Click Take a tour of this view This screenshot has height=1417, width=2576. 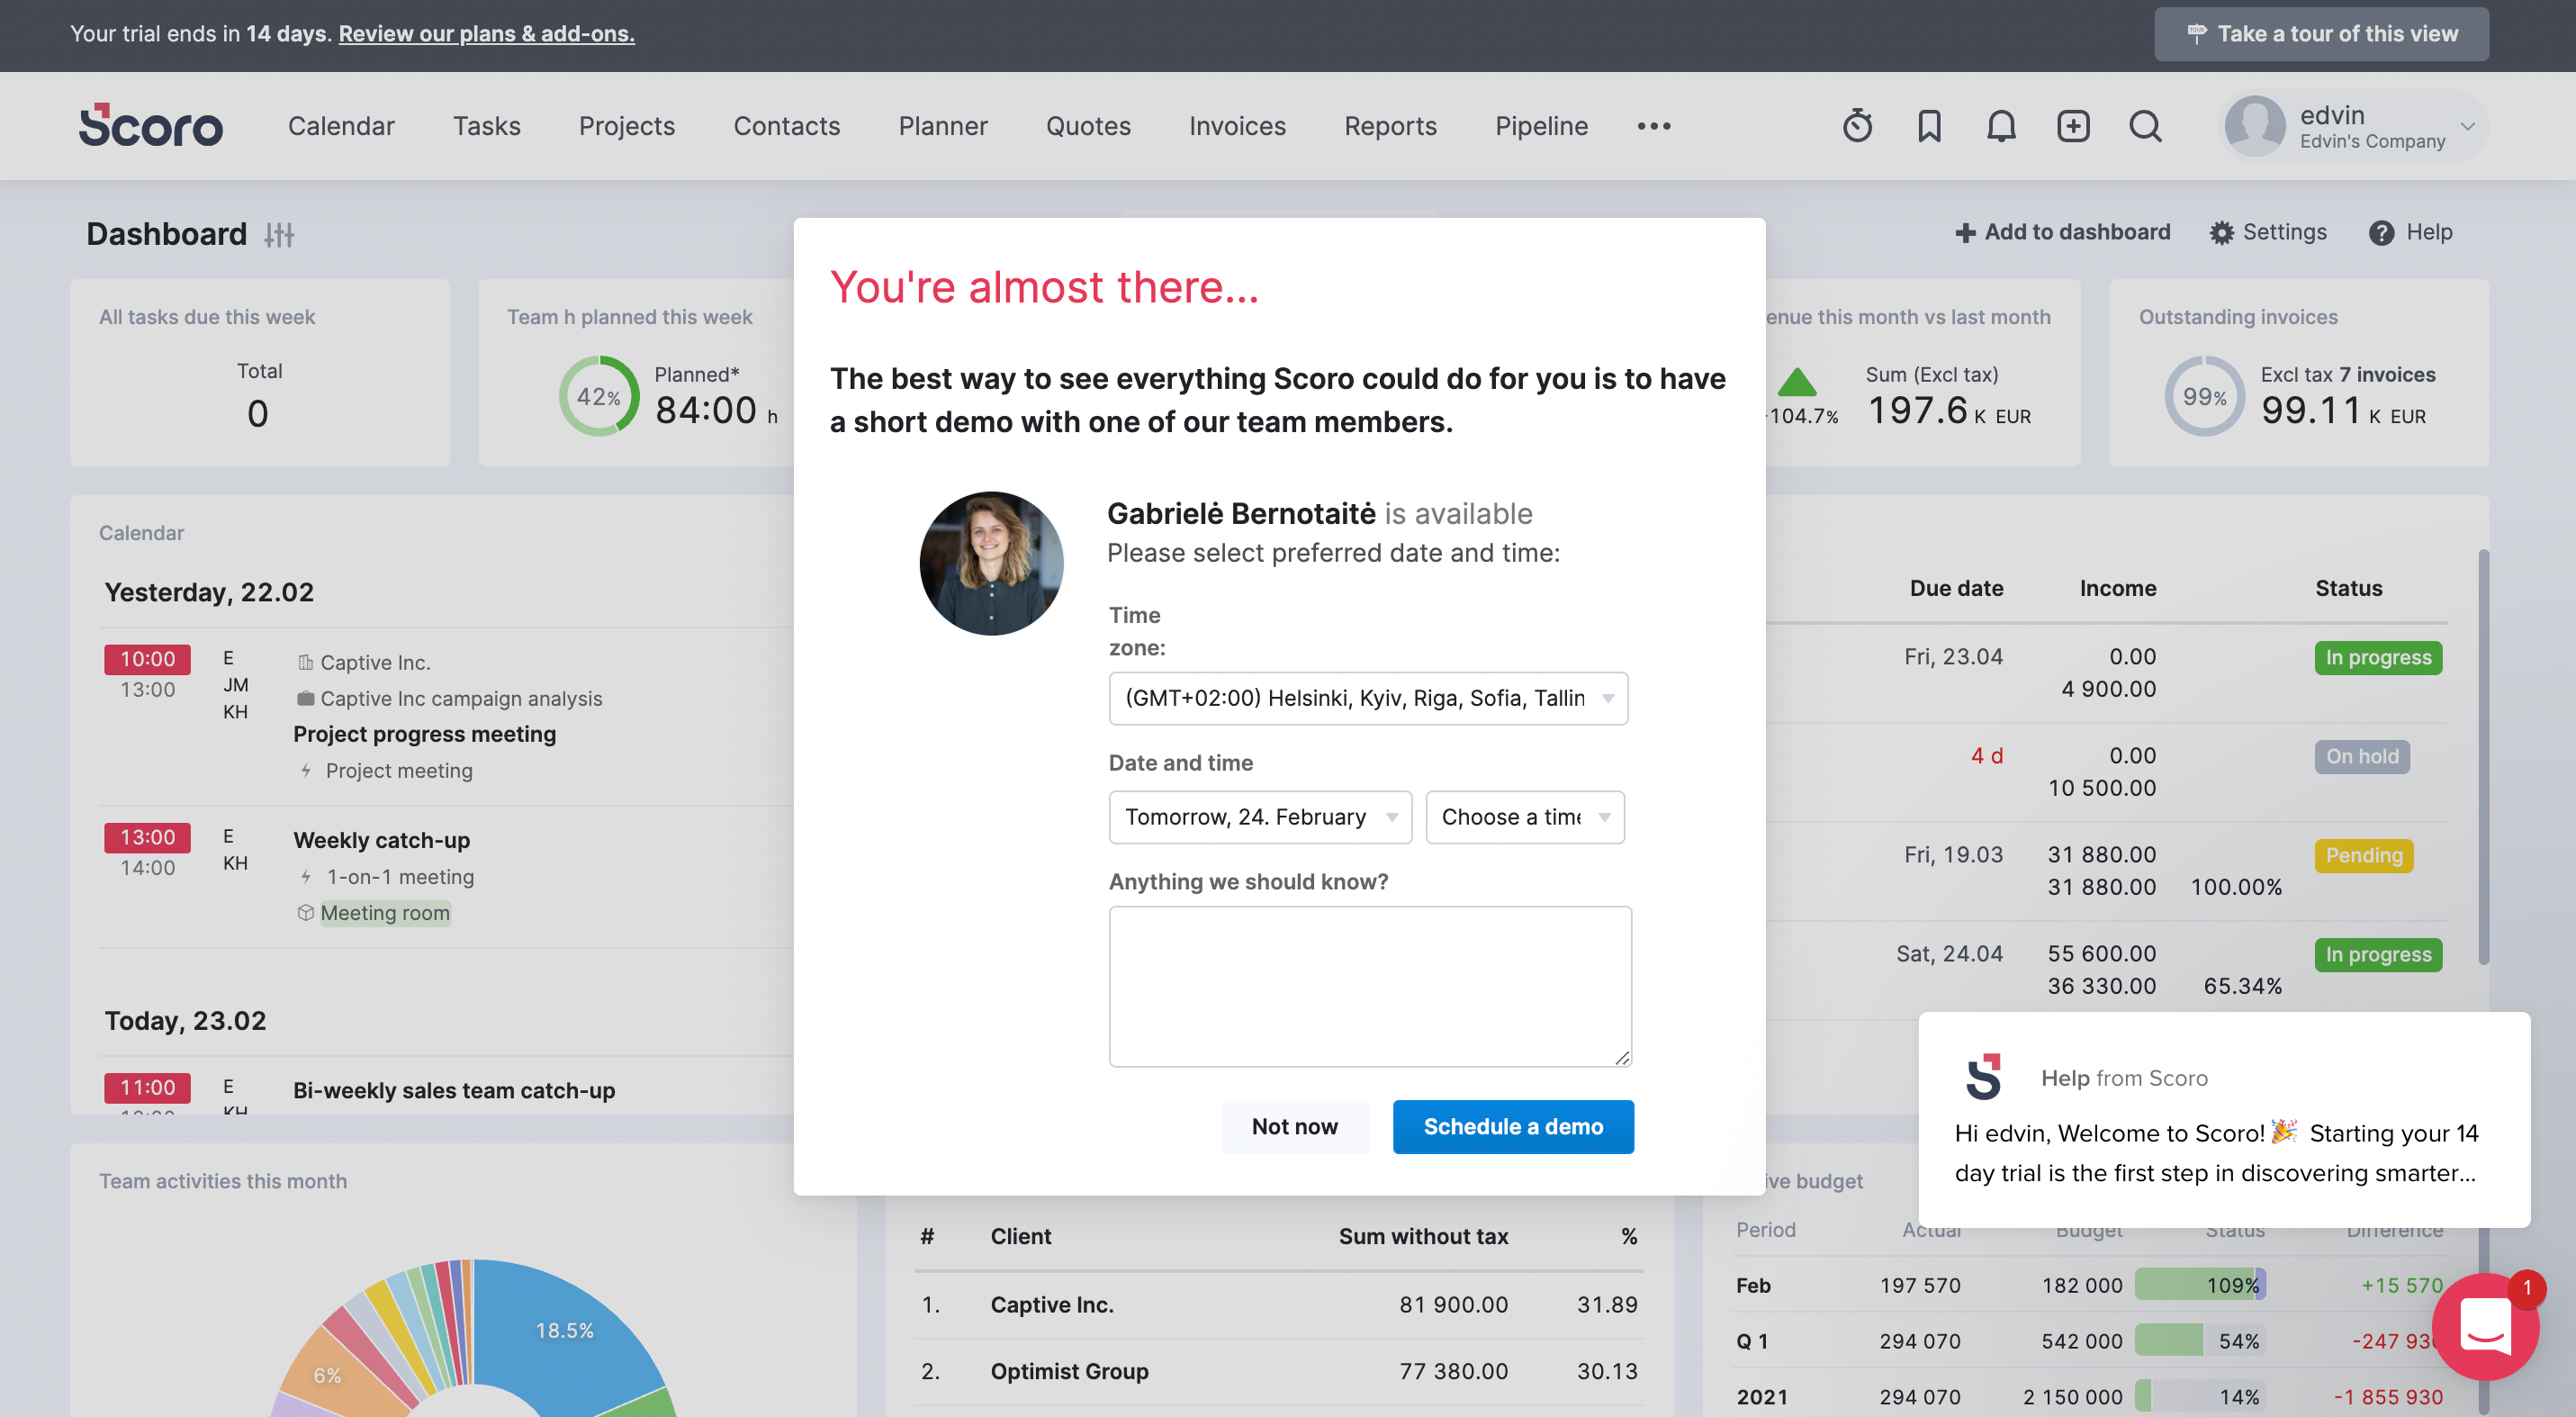coord(2321,34)
